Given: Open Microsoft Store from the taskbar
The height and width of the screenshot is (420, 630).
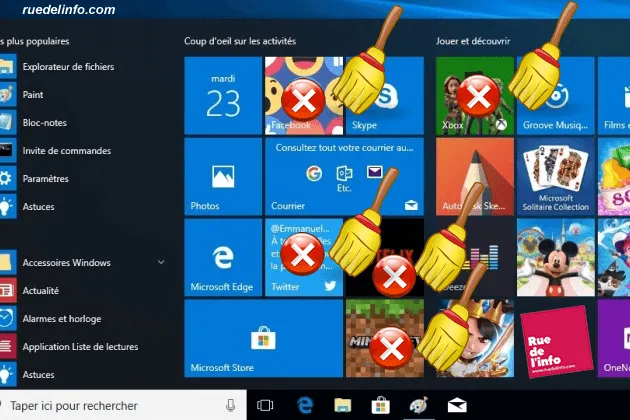Looking at the screenshot, I should click(x=380, y=406).
